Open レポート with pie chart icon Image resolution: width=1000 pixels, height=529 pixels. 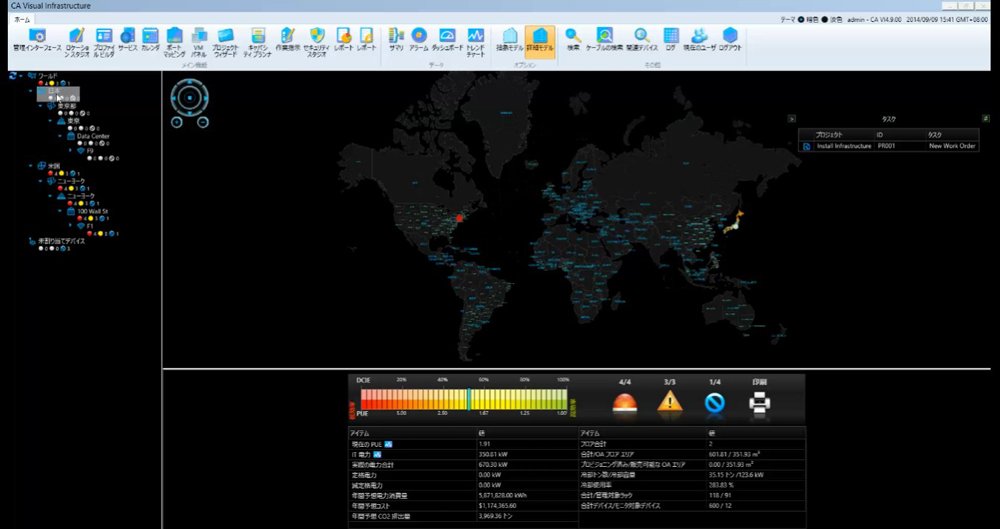pyautogui.click(x=344, y=40)
